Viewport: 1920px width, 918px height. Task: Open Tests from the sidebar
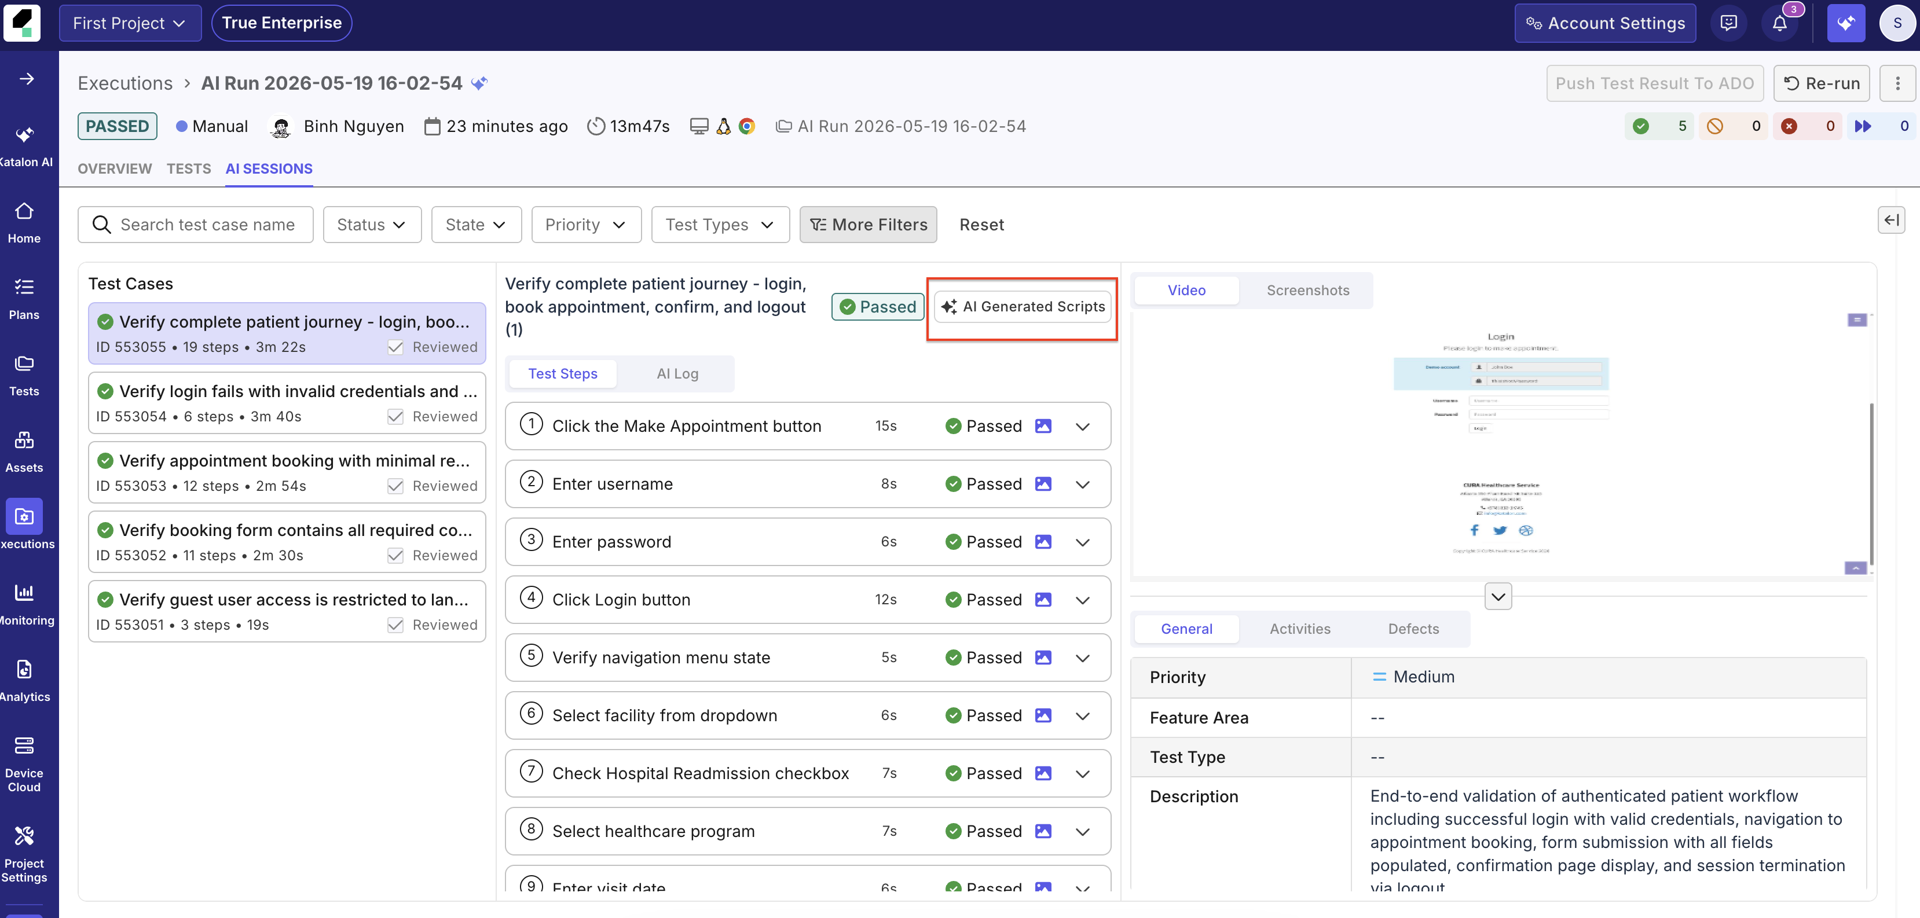pos(24,375)
